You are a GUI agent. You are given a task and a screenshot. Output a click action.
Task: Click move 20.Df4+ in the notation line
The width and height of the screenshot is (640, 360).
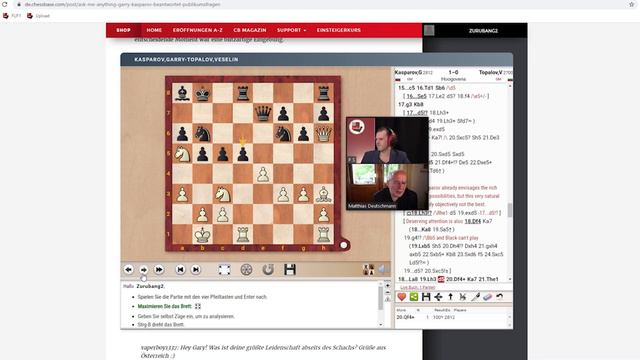[456, 279]
